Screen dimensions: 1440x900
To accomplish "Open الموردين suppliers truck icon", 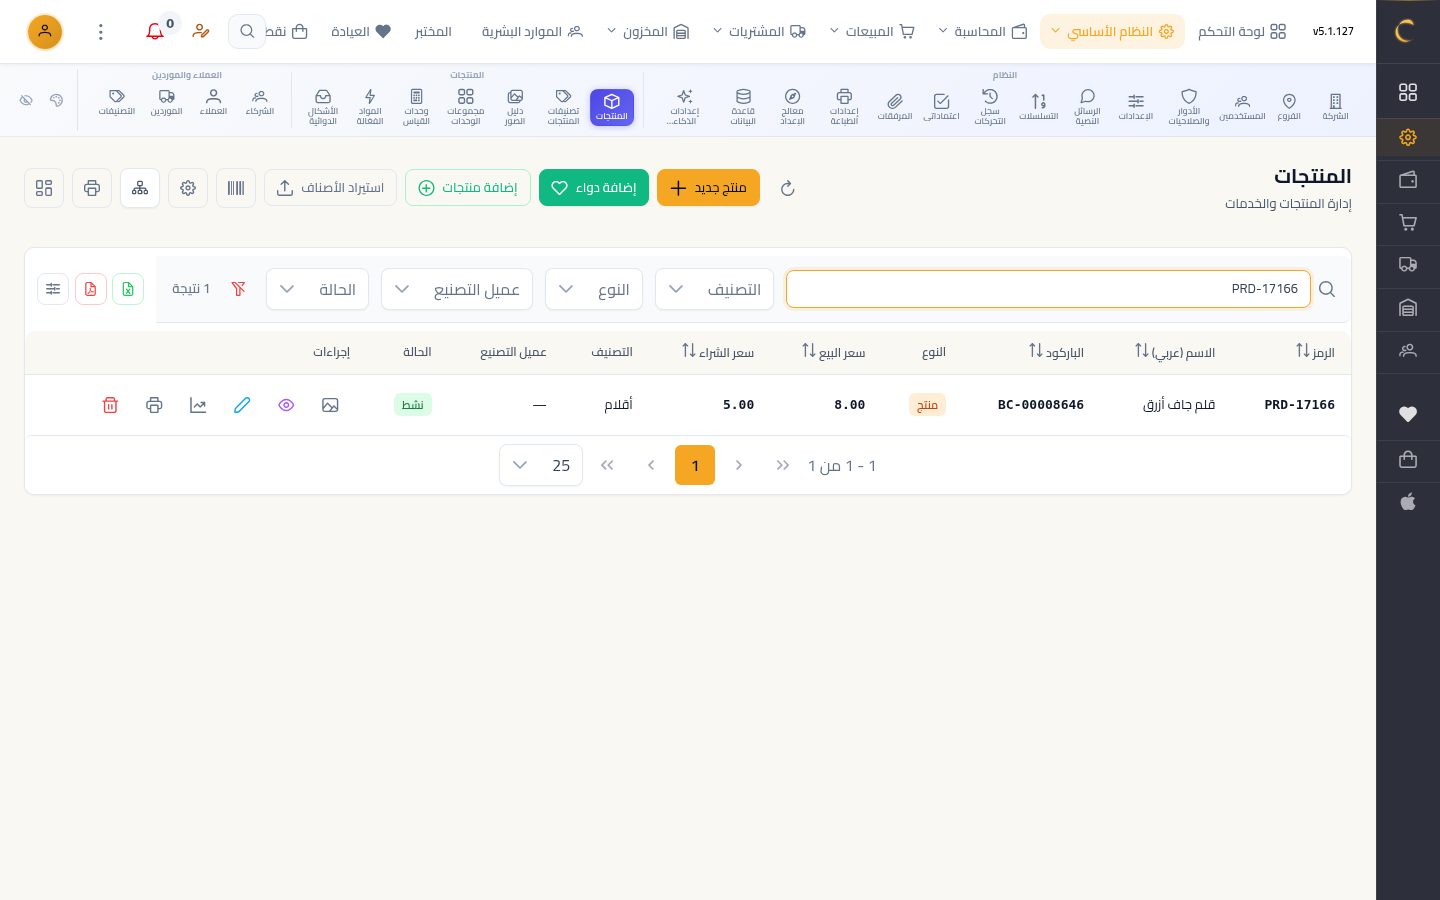I will [167, 102].
